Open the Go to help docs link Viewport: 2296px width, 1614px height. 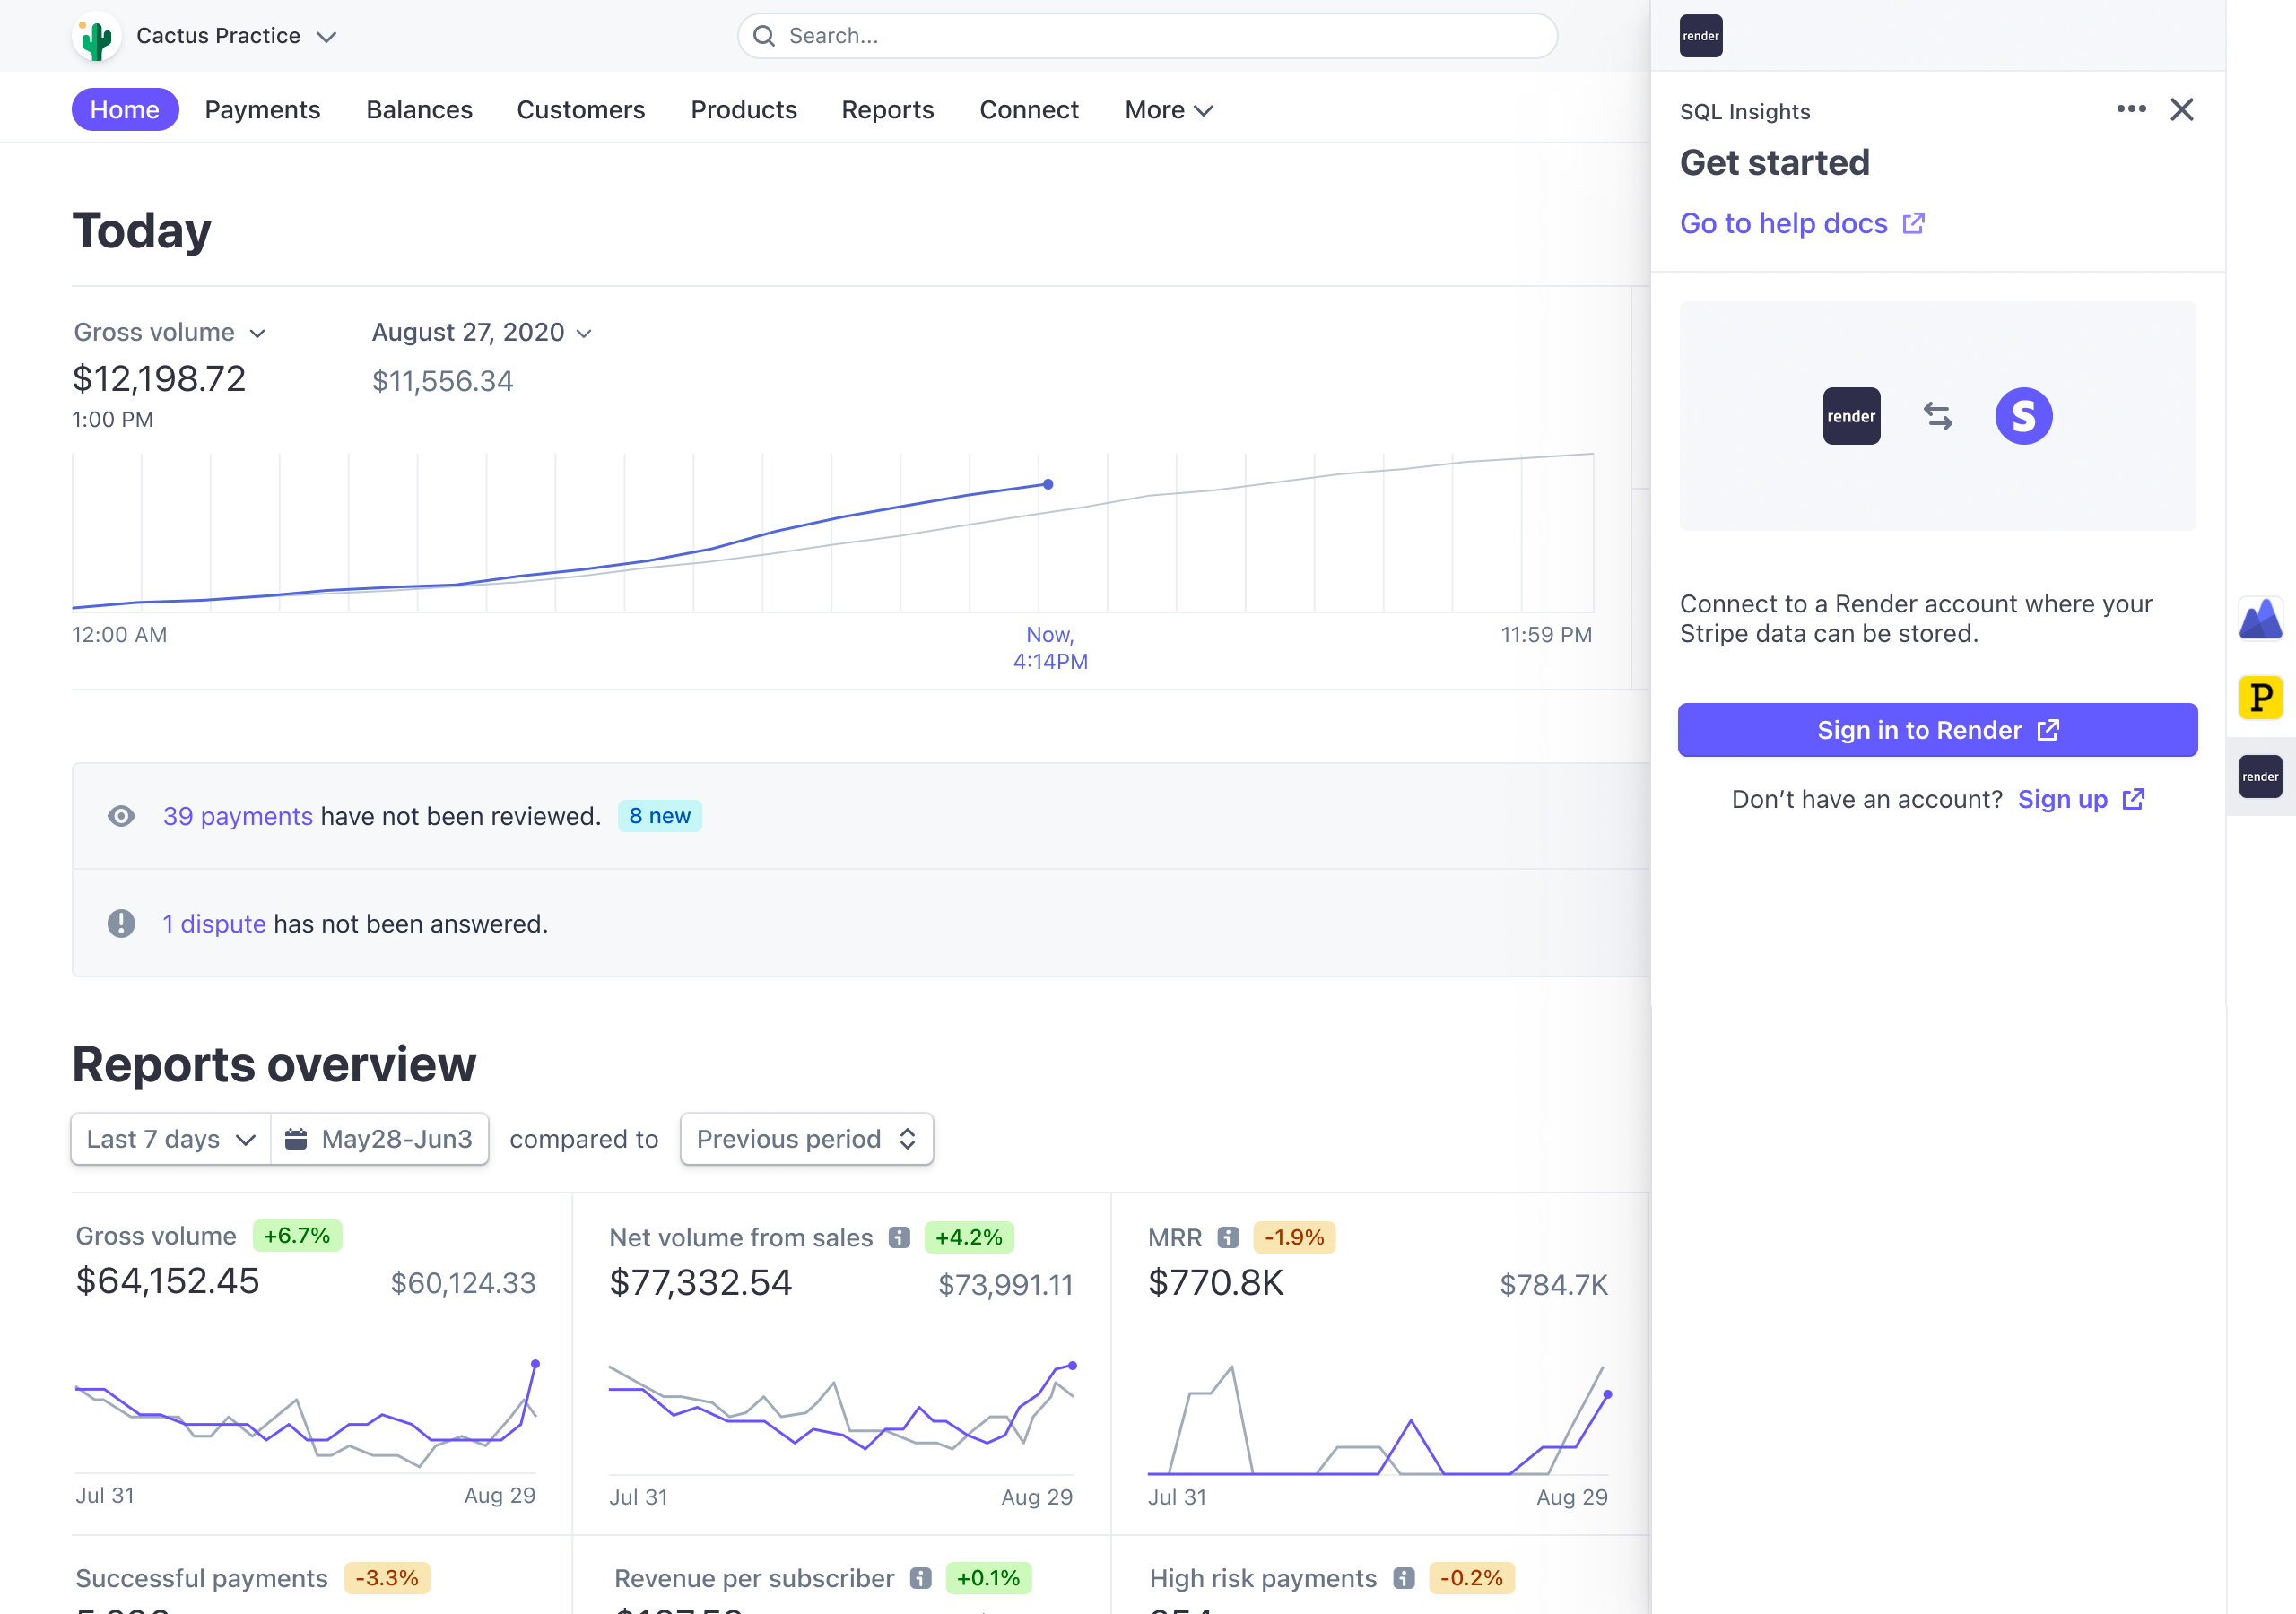pos(1802,223)
